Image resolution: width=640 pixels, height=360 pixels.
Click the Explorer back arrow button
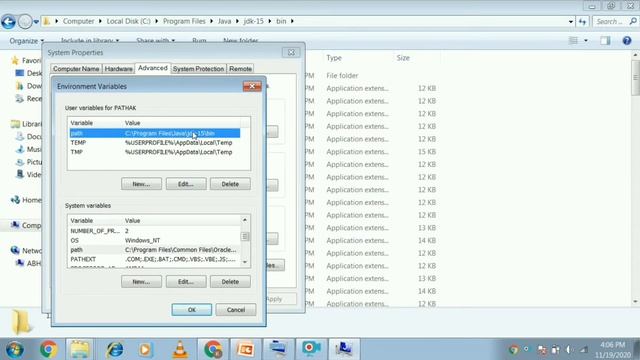(8, 22)
